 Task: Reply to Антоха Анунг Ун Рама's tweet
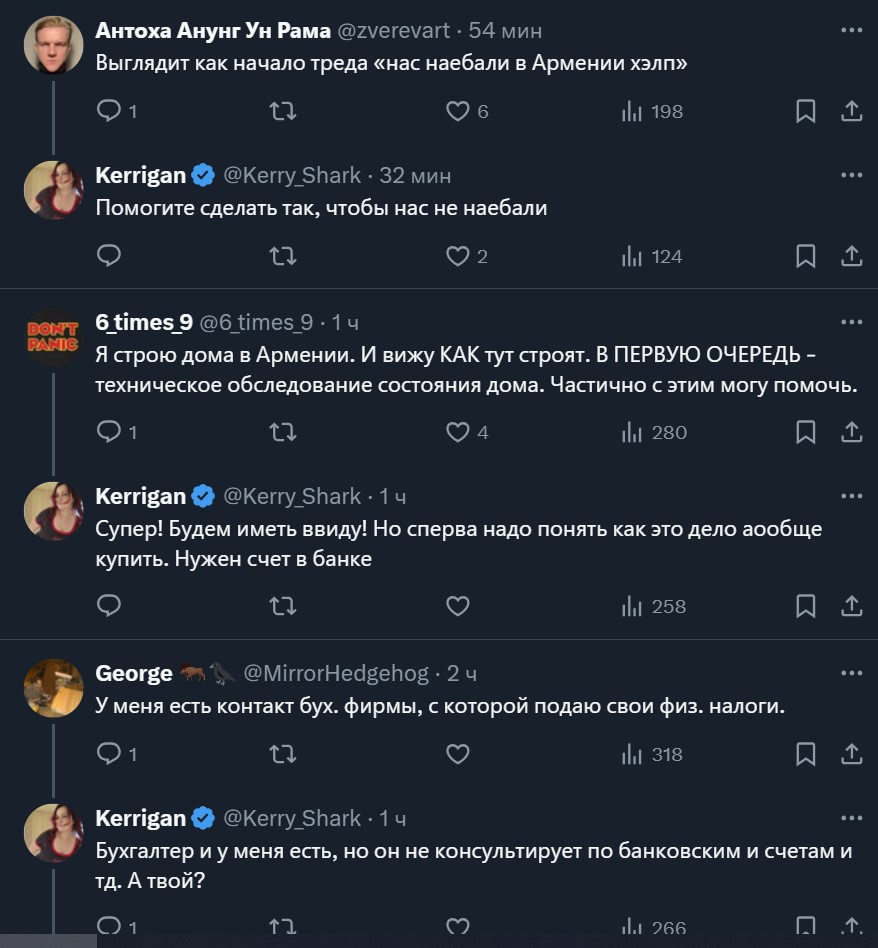(x=109, y=112)
